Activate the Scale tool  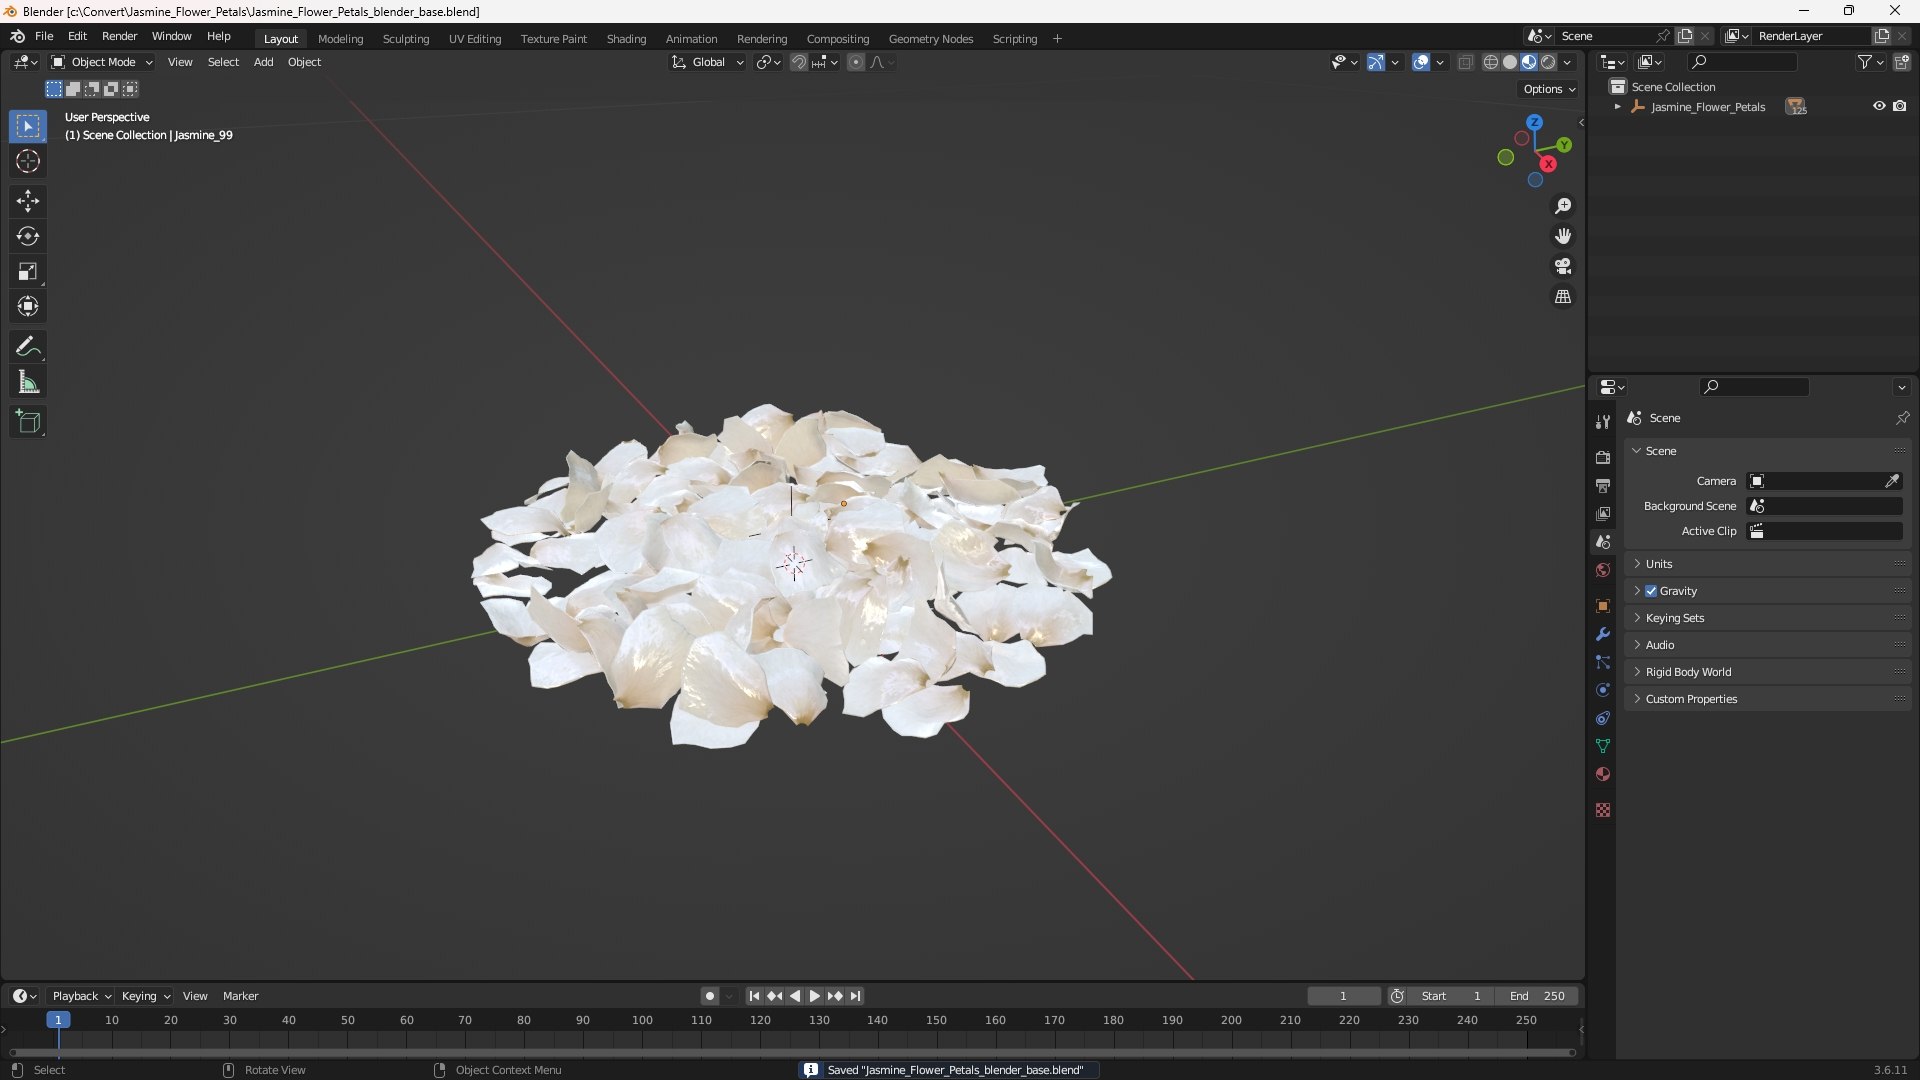tap(28, 271)
